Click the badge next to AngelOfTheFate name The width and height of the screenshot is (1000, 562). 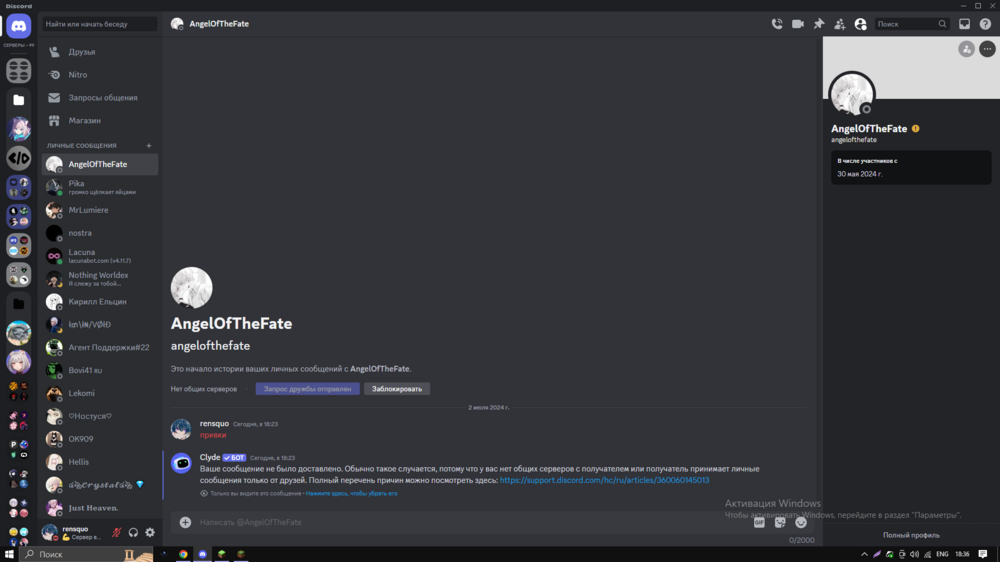[916, 129]
